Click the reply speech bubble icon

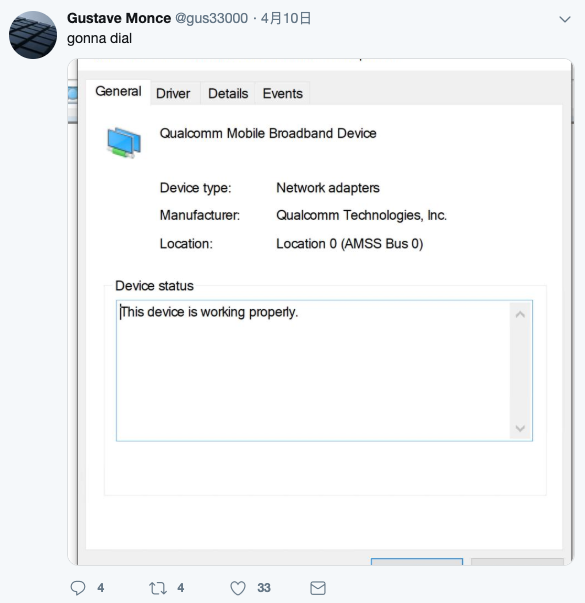[x=78, y=588]
